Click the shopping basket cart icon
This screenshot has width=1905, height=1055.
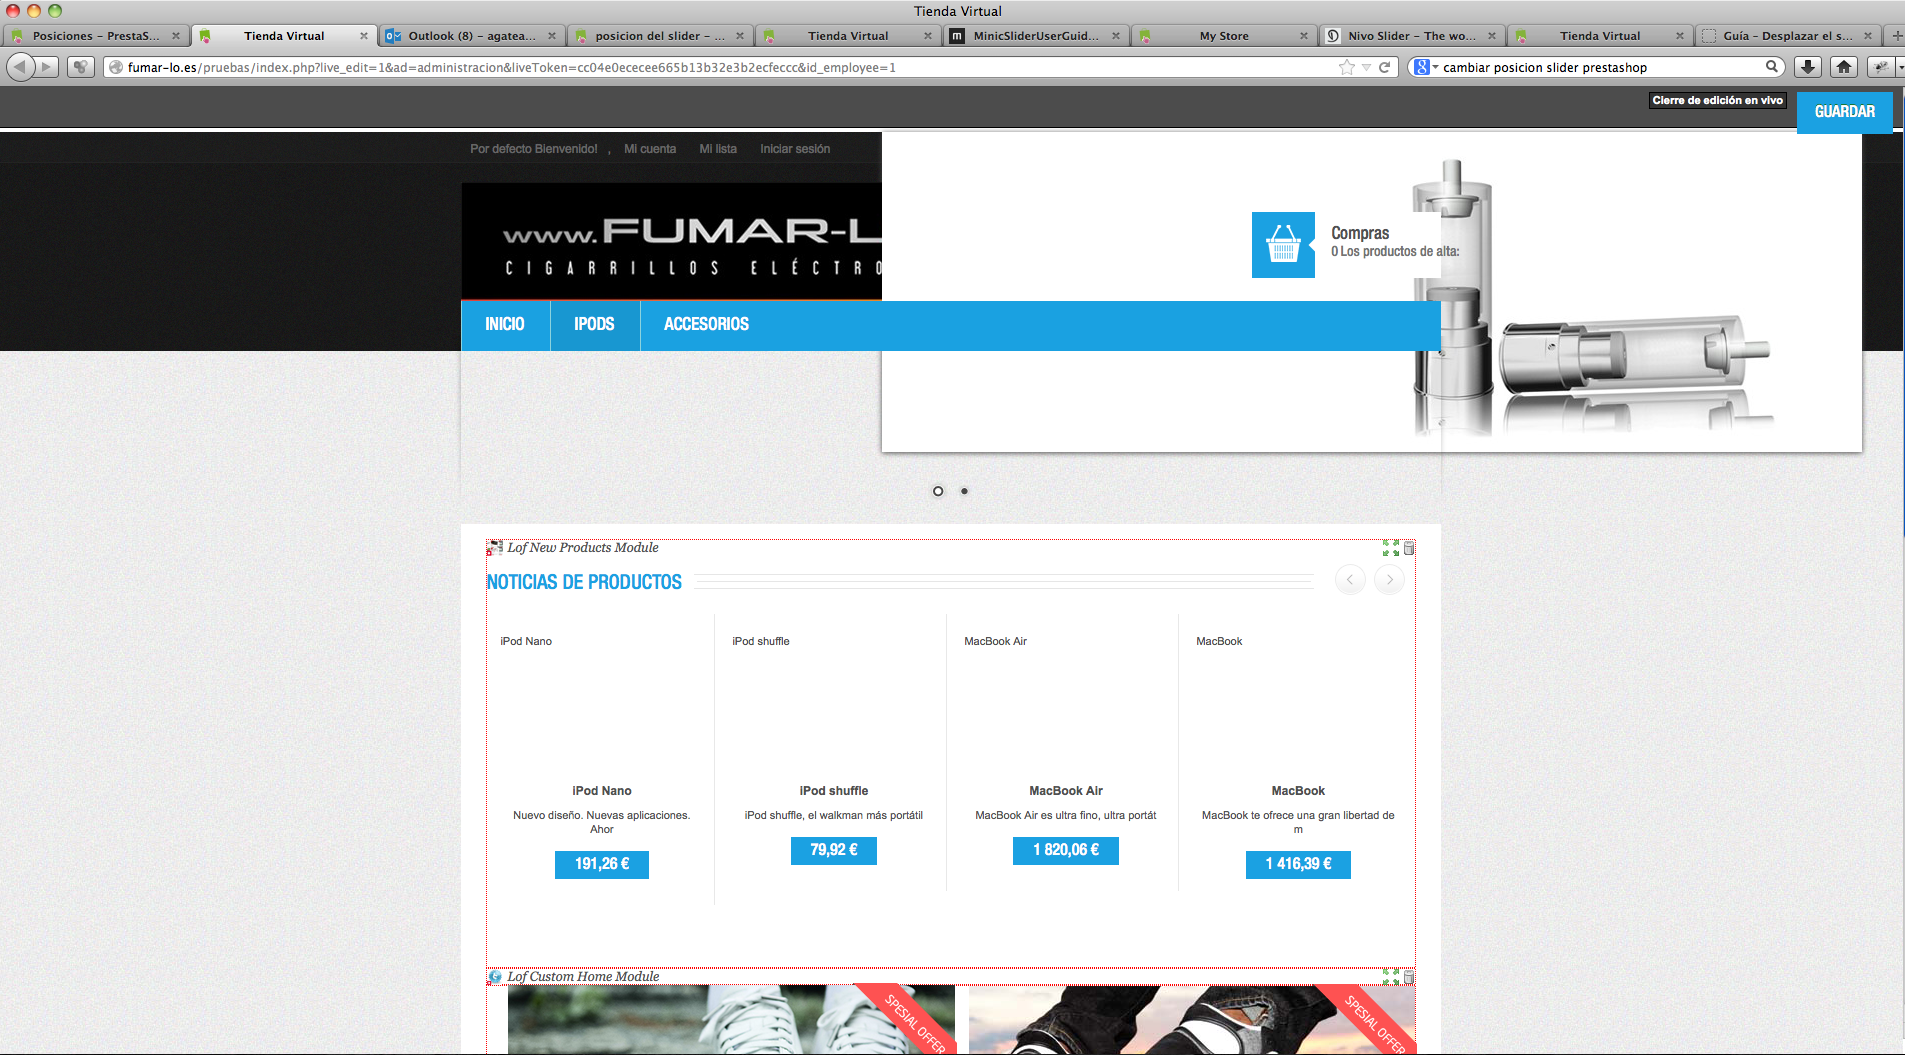(1283, 245)
